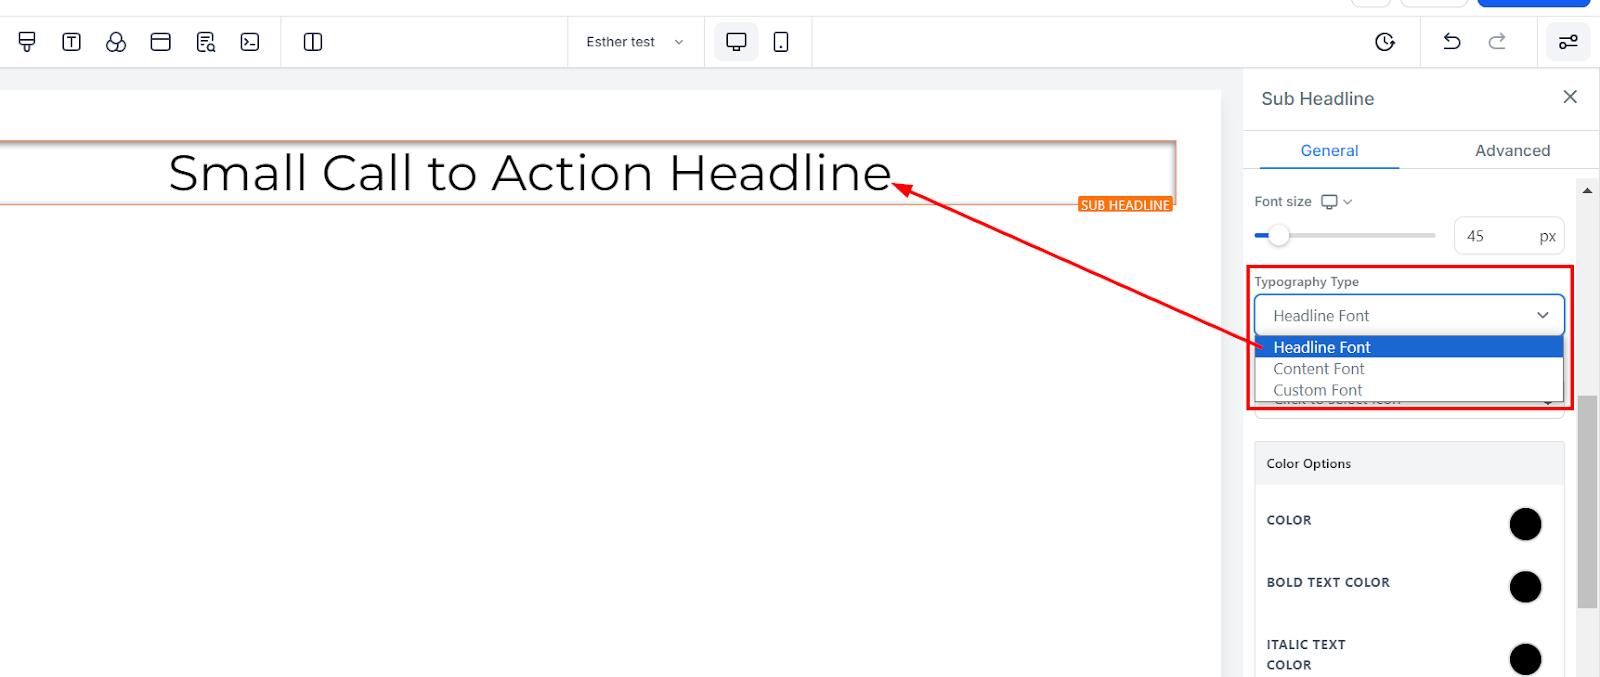Click the split columns layout icon
This screenshot has width=1600, height=677.
[313, 42]
